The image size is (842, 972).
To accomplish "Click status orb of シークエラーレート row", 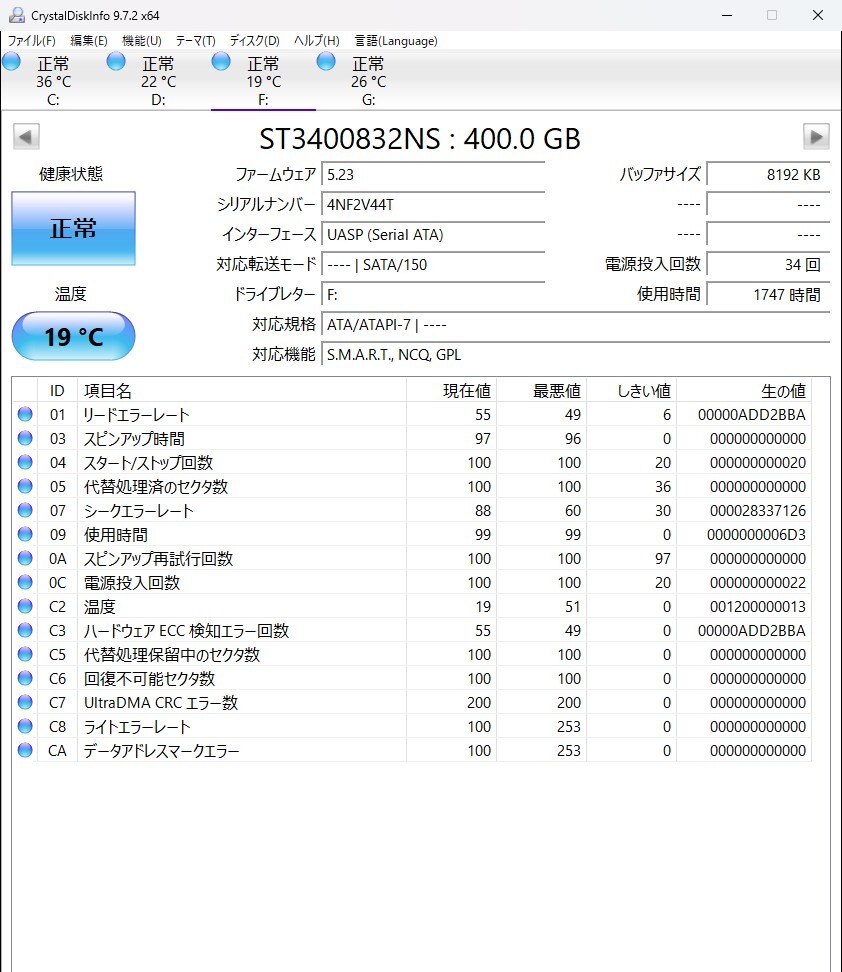I will click(25, 510).
